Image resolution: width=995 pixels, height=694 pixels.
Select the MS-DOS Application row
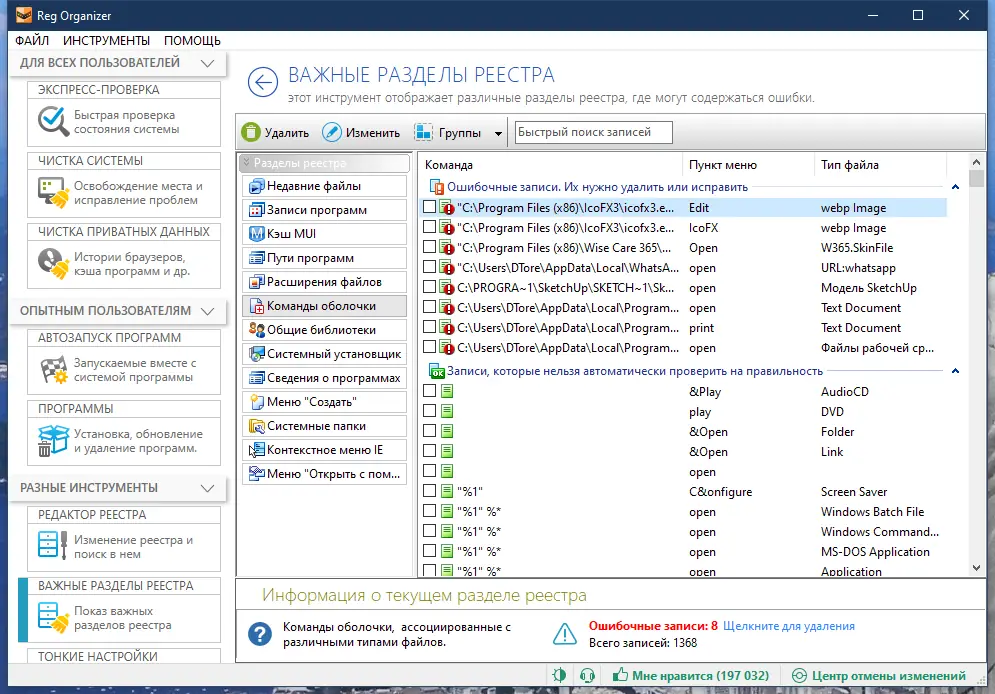pyautogui.click(x=683, y=551)
